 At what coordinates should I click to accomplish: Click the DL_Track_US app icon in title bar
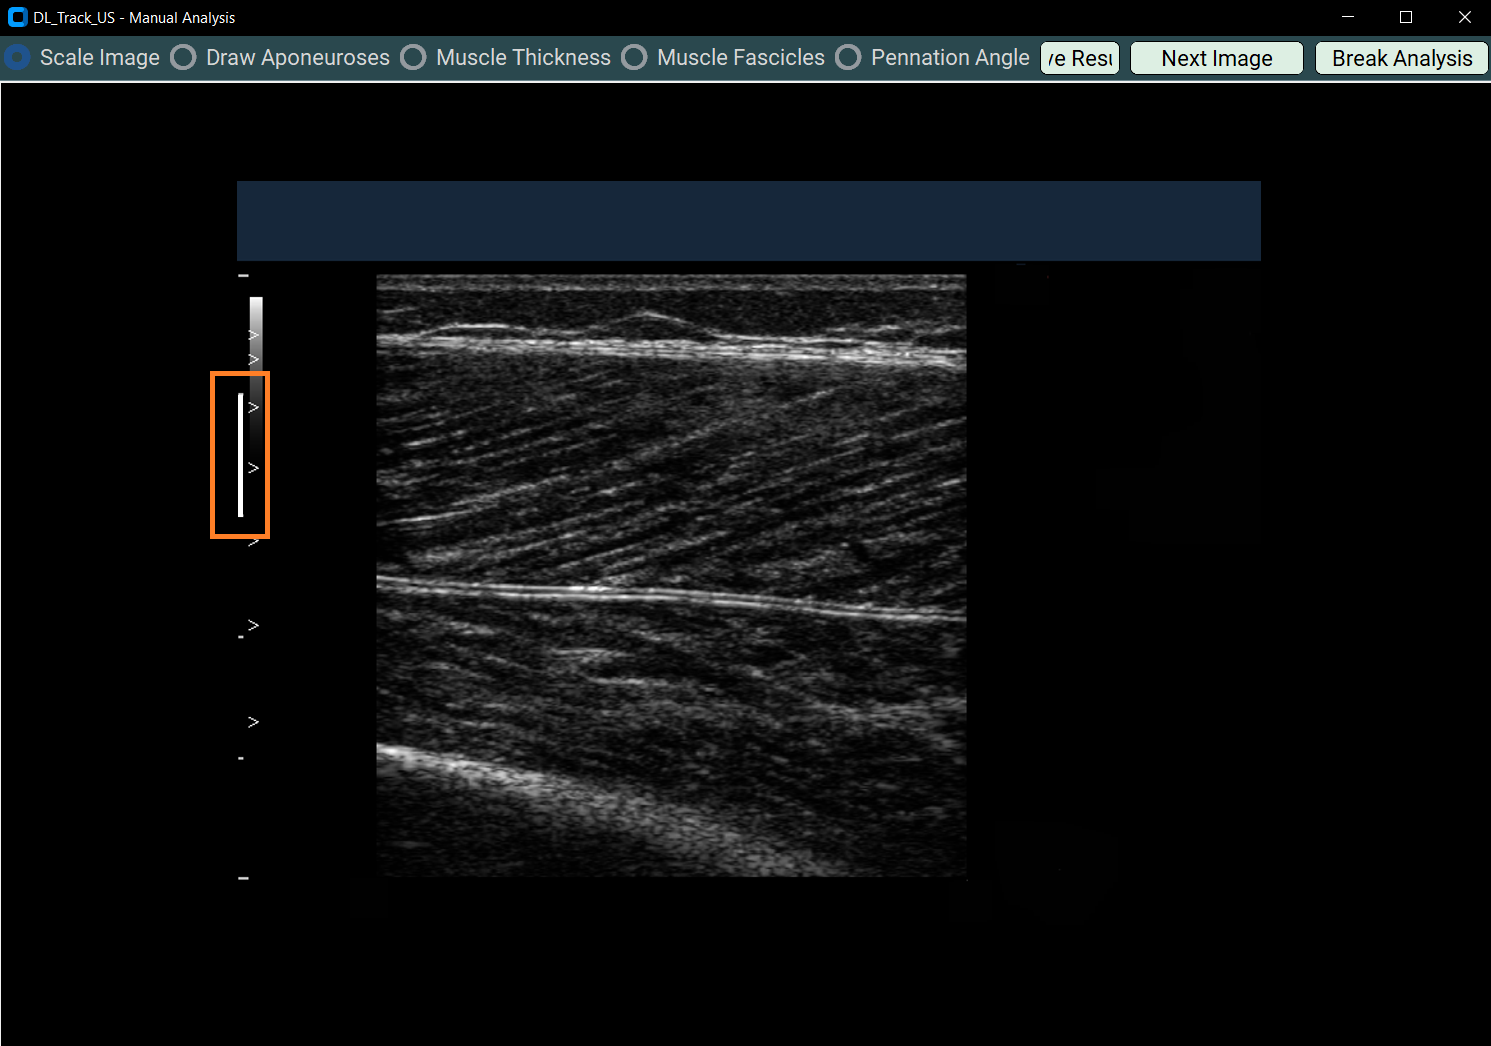pos(17,17)
